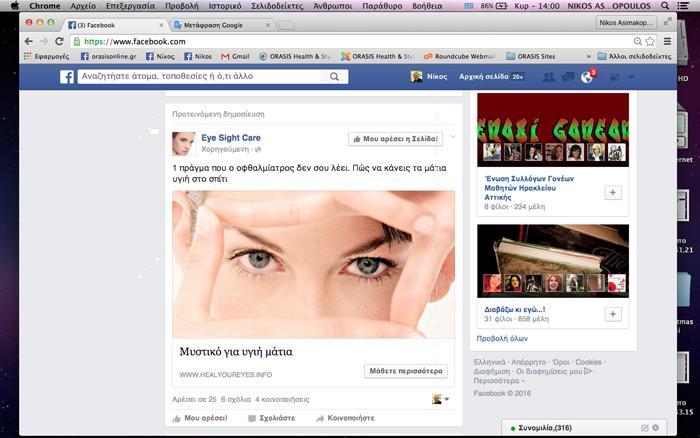
Task: Click Κοινοποιήστε to share post
Action: [345, 418]
